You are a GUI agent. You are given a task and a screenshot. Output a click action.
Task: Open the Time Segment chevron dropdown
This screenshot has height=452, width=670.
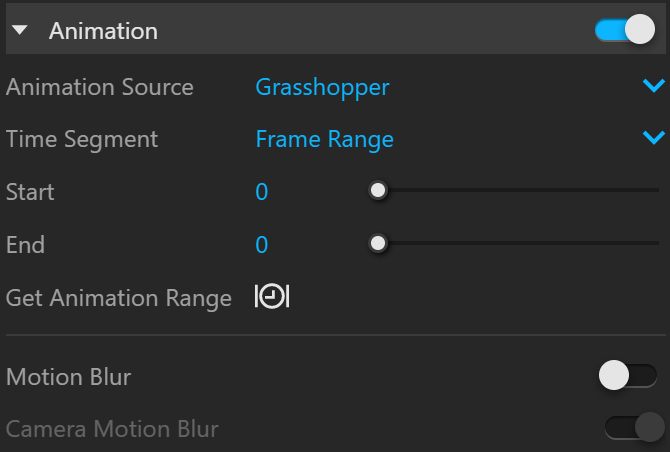[x=654, y=138]
